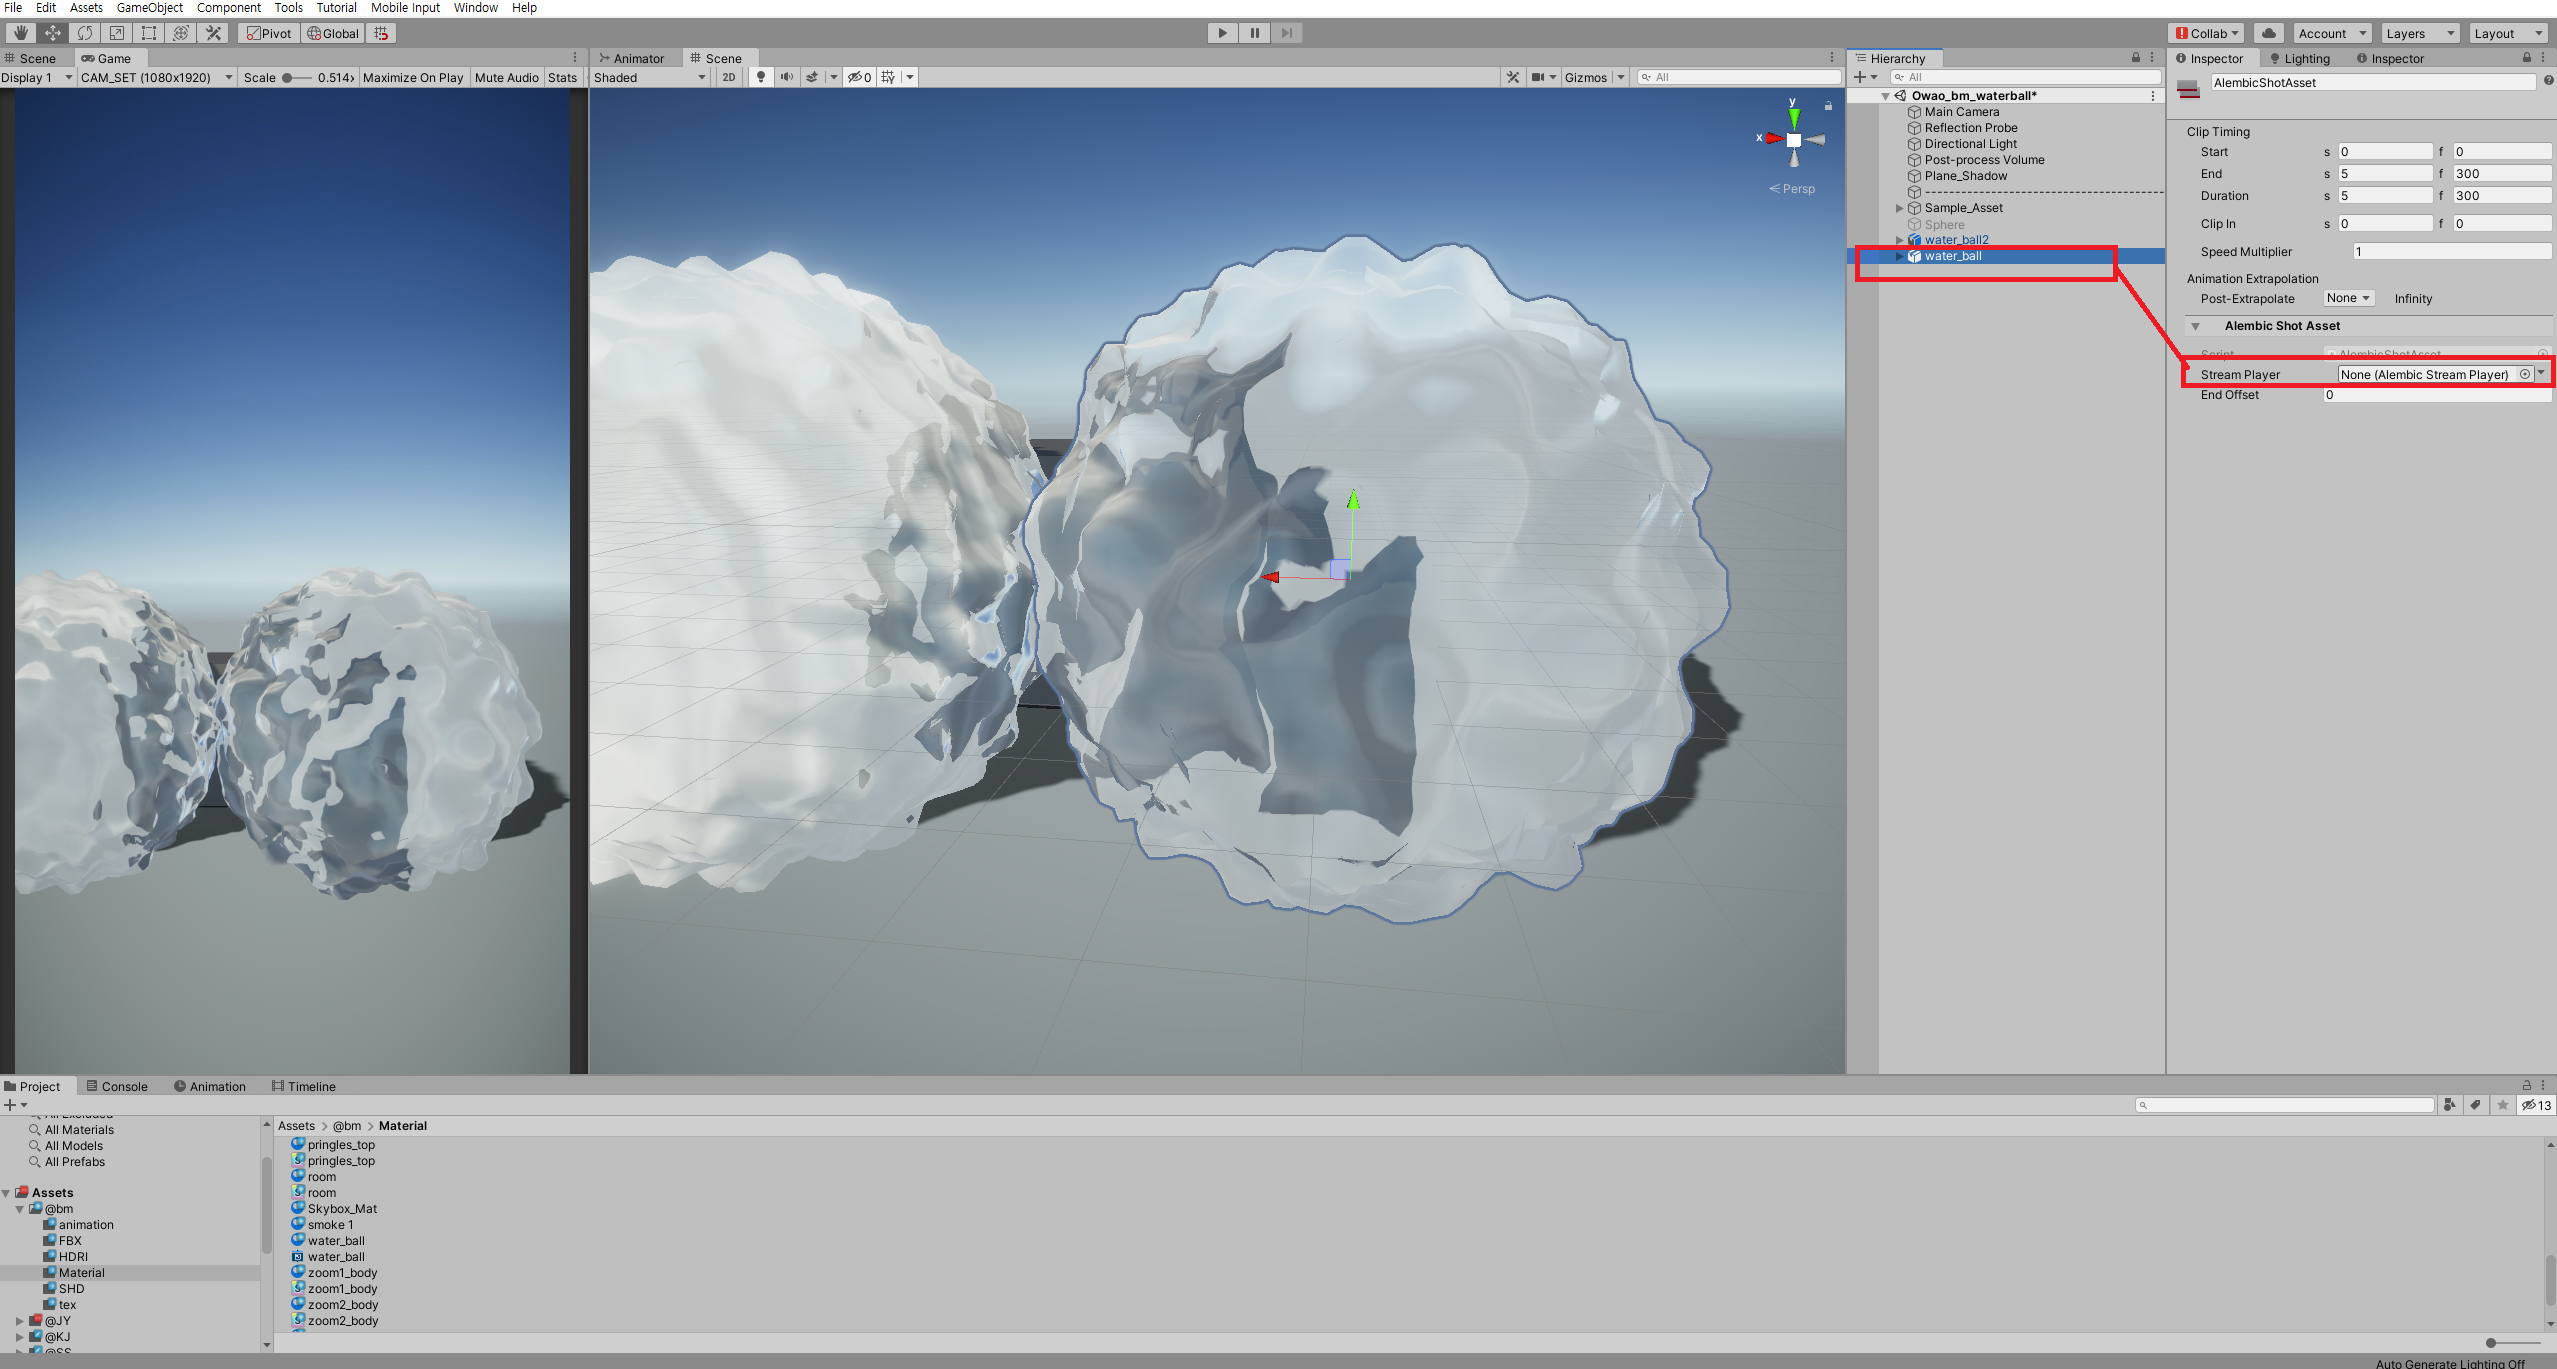Open the GameObject menu

pyautogui.click(x=149, y=7)
